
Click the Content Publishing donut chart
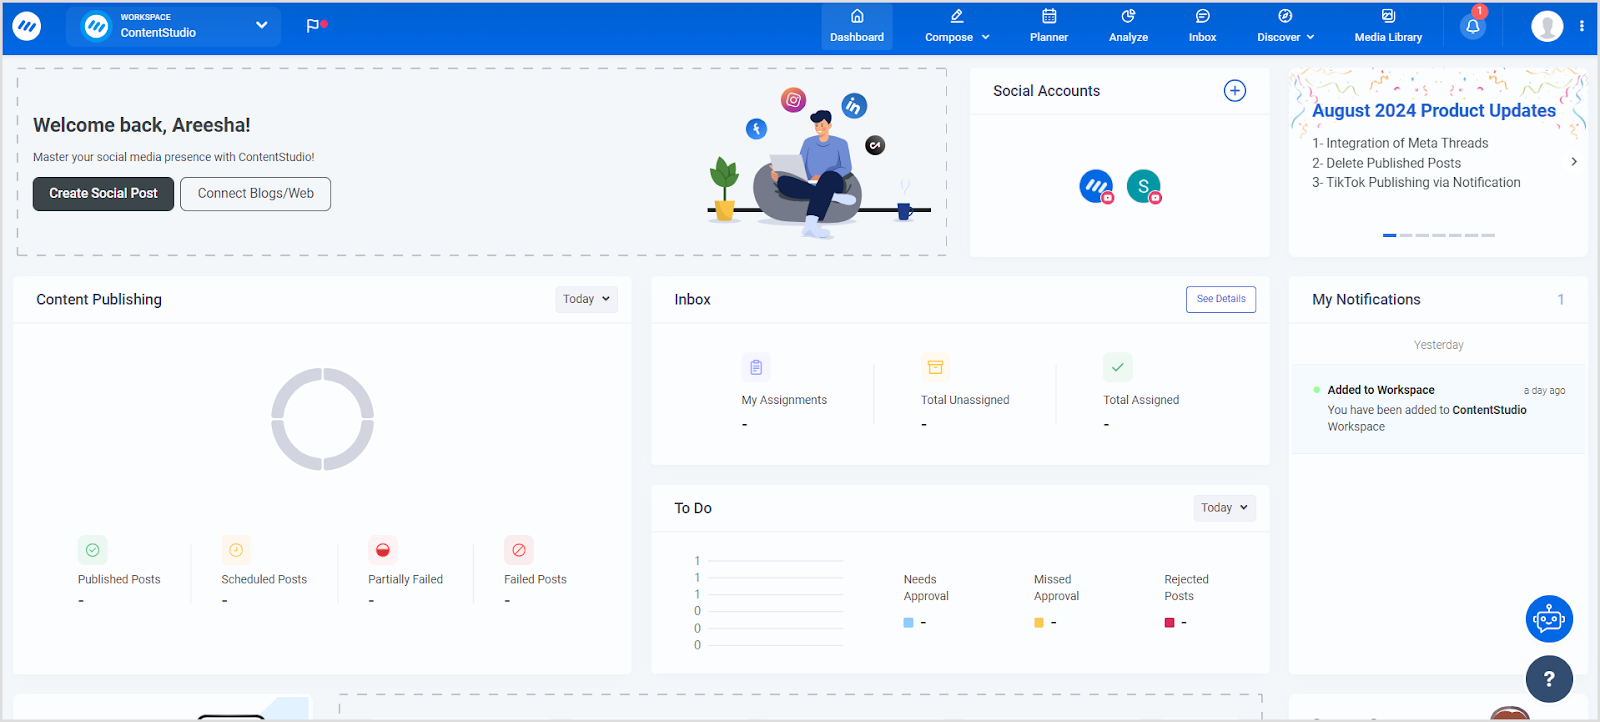coord(322,419)
